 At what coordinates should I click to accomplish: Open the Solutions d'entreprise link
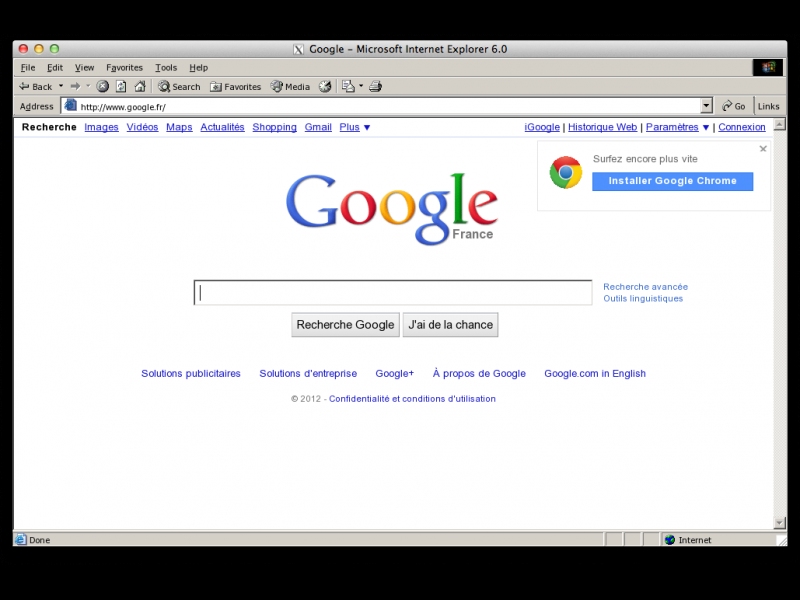pos(308,373)
